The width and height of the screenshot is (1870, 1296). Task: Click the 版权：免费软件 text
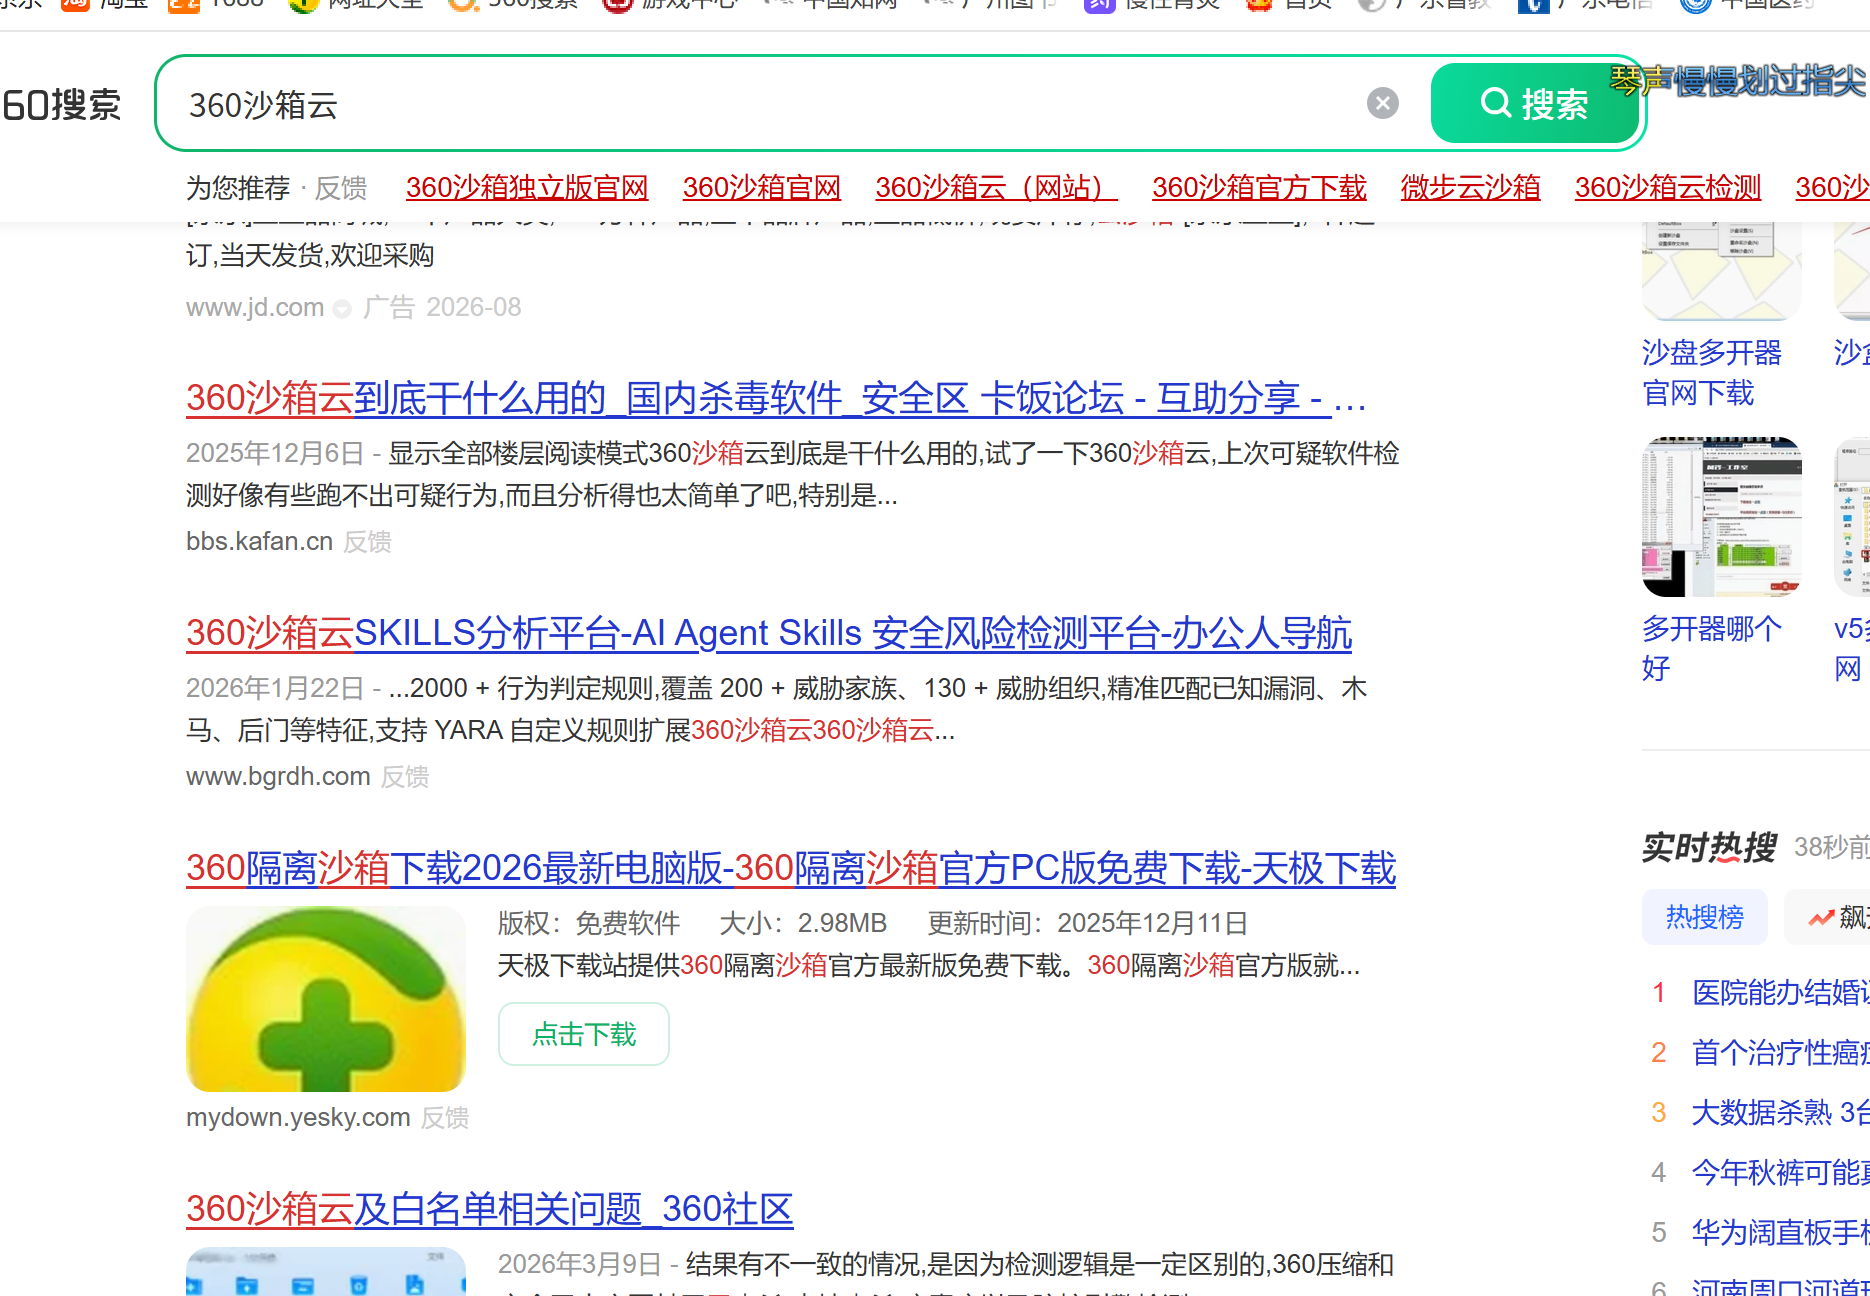(x=589, y=923)
